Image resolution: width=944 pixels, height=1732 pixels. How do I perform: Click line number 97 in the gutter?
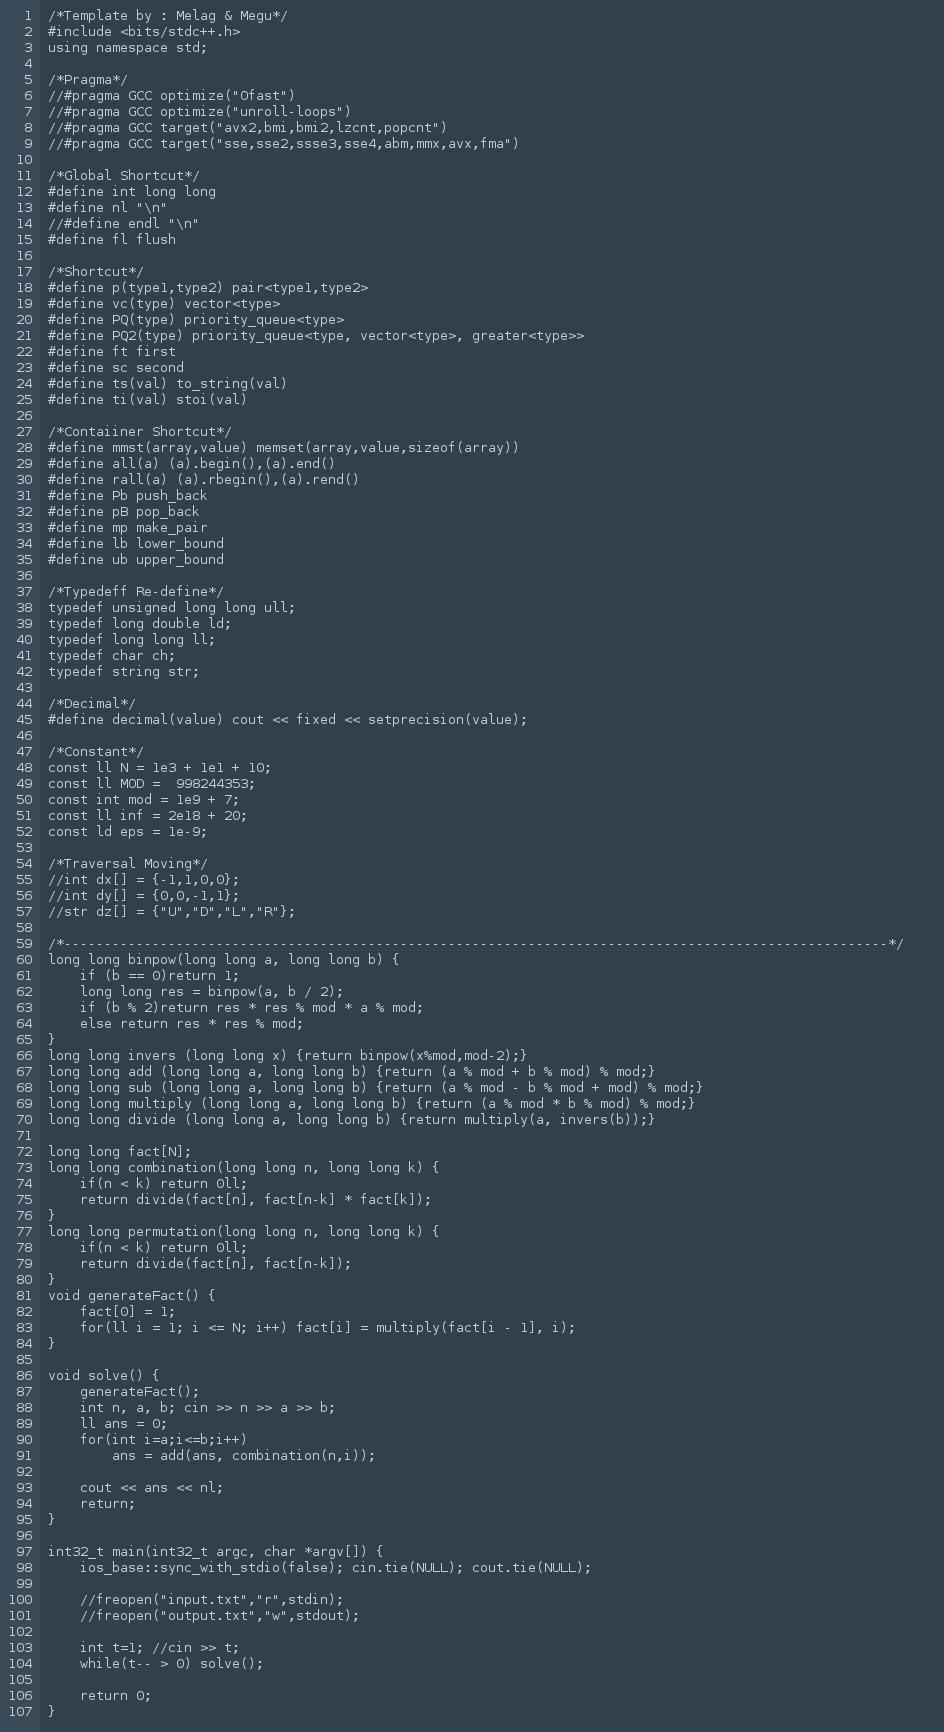pyautogui.click(x=20, y=1551)
